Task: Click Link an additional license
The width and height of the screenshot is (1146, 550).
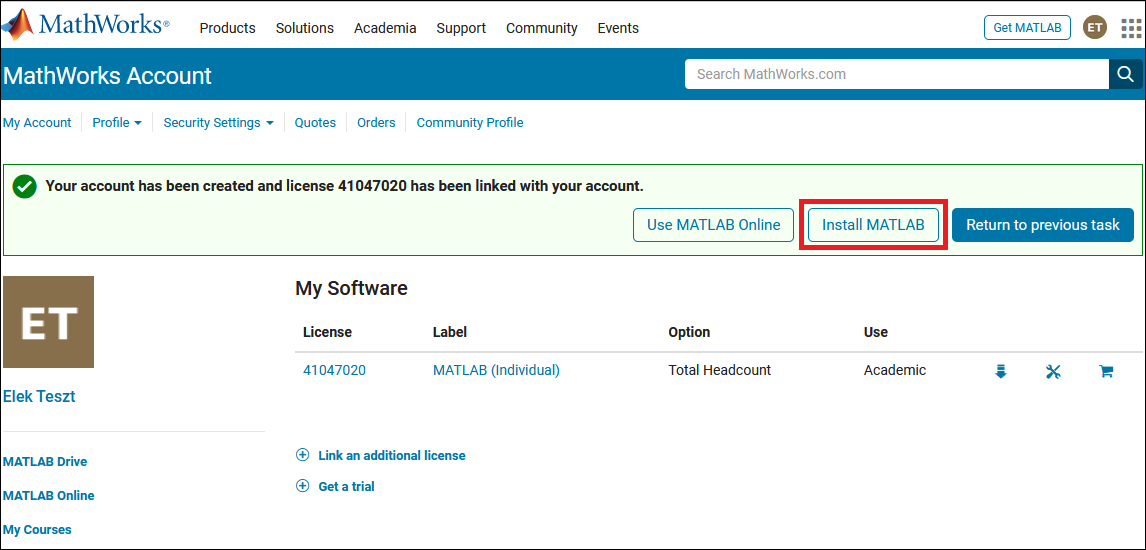Action: point(391,455)
